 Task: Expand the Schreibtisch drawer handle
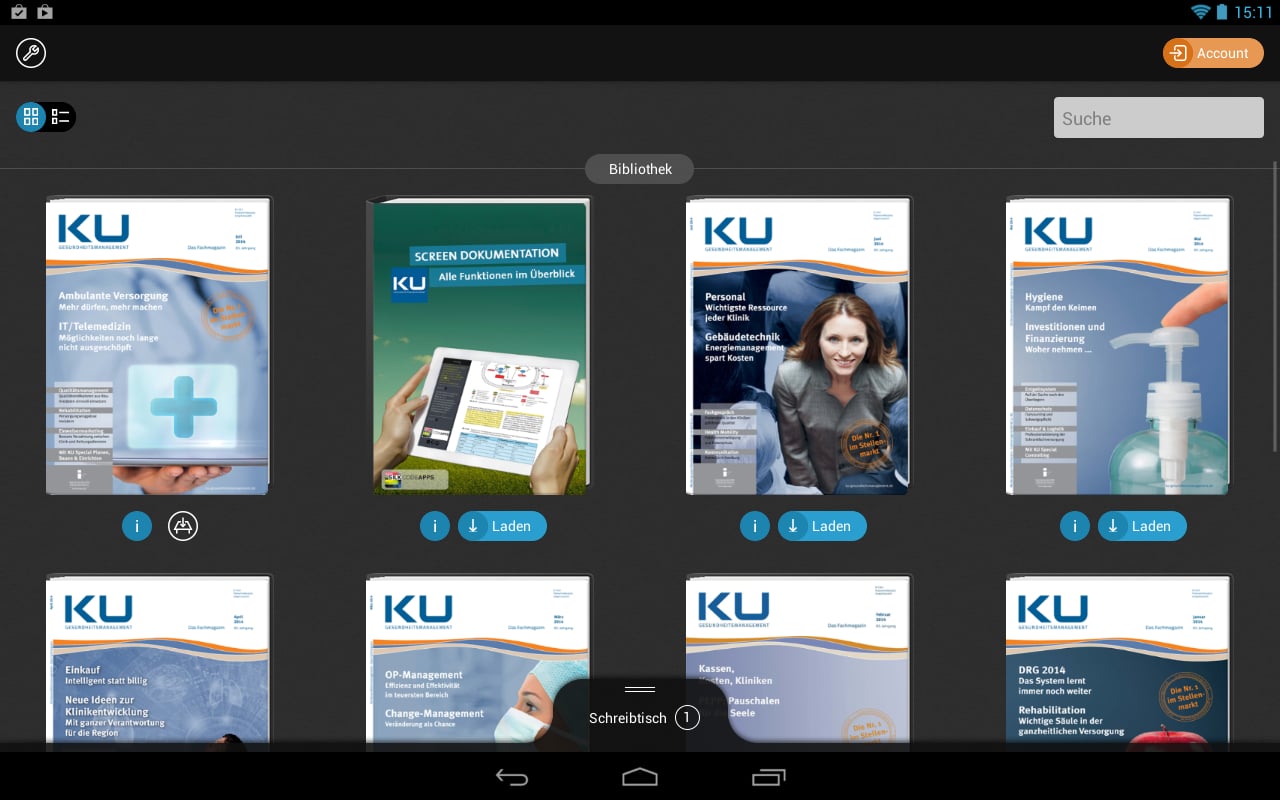click(639, 689)
